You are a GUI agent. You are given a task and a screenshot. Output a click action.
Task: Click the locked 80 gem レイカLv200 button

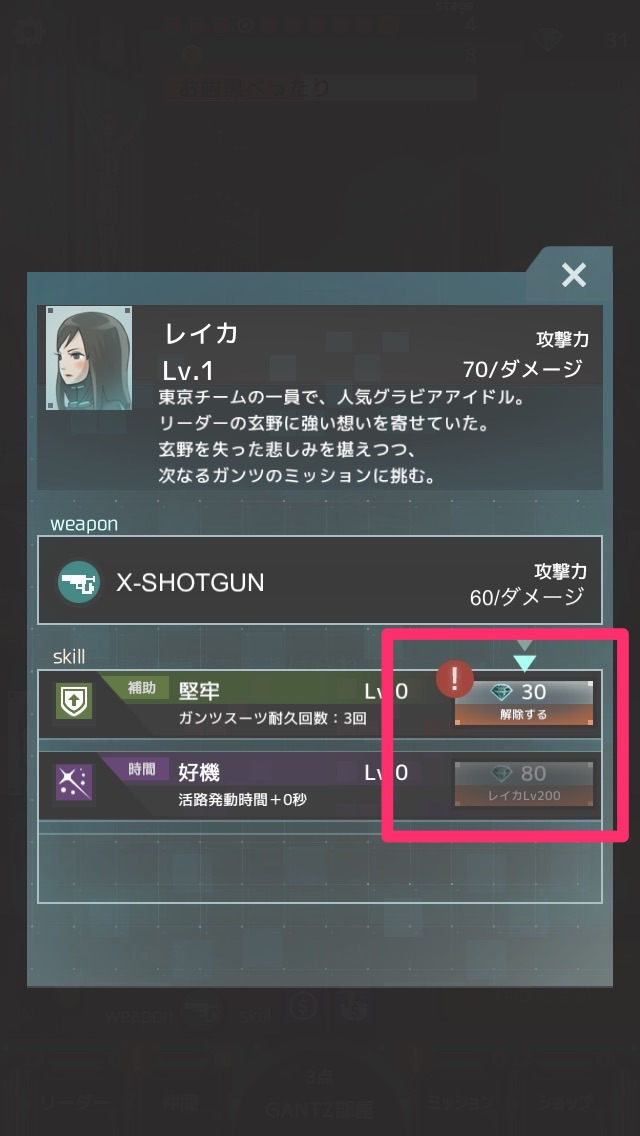tap(524, 784)
